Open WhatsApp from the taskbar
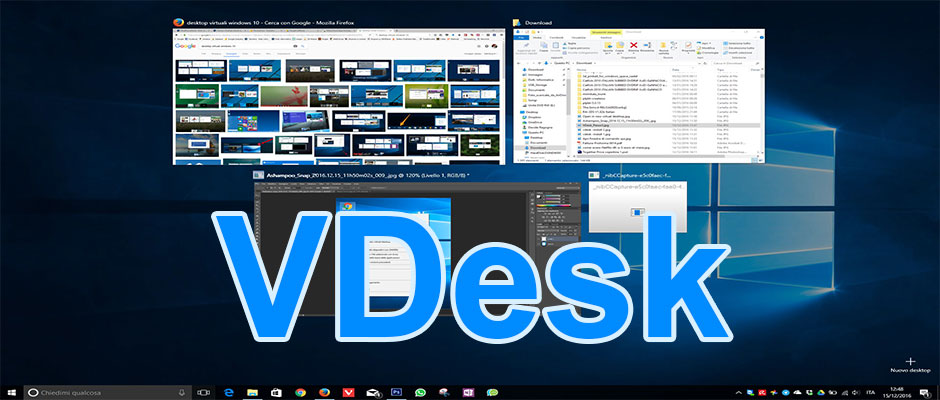 (420, 392)
